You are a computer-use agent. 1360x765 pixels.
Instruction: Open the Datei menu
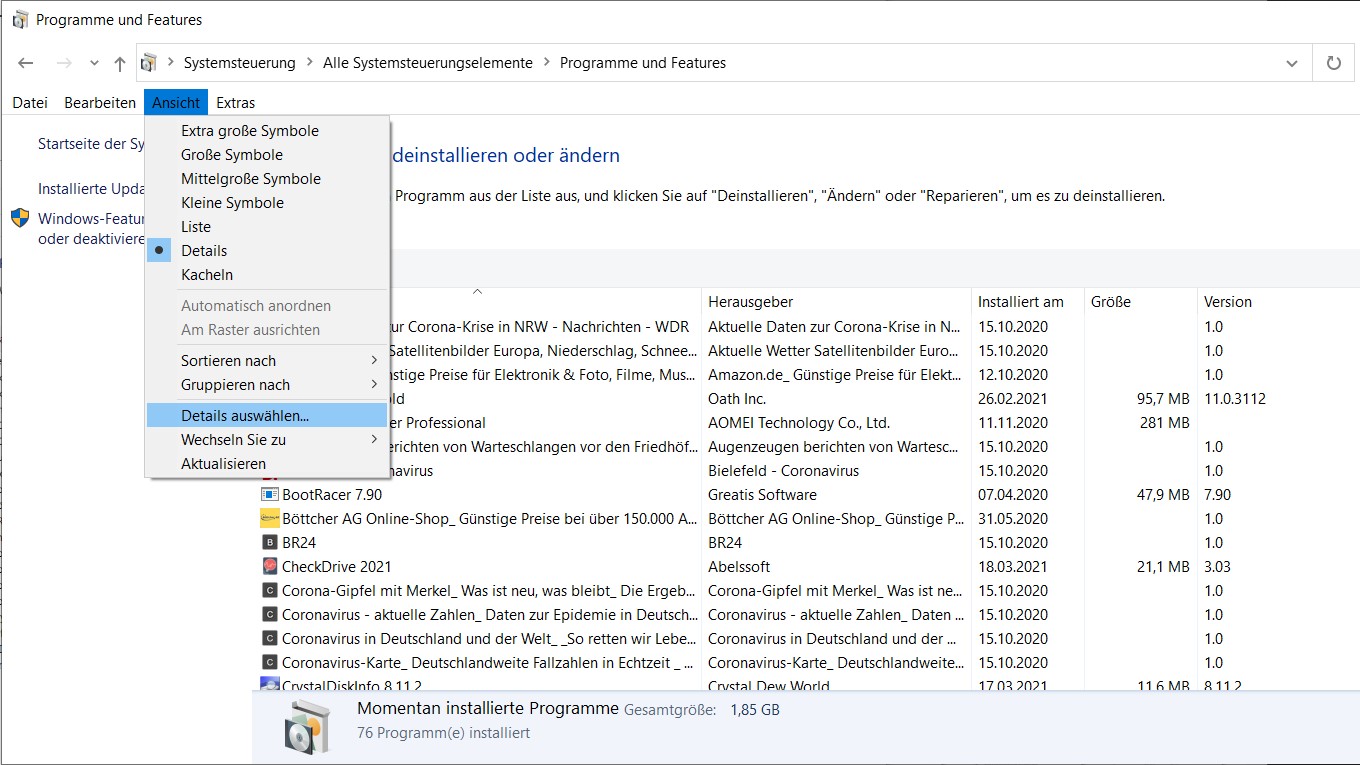tap(30, 102)
